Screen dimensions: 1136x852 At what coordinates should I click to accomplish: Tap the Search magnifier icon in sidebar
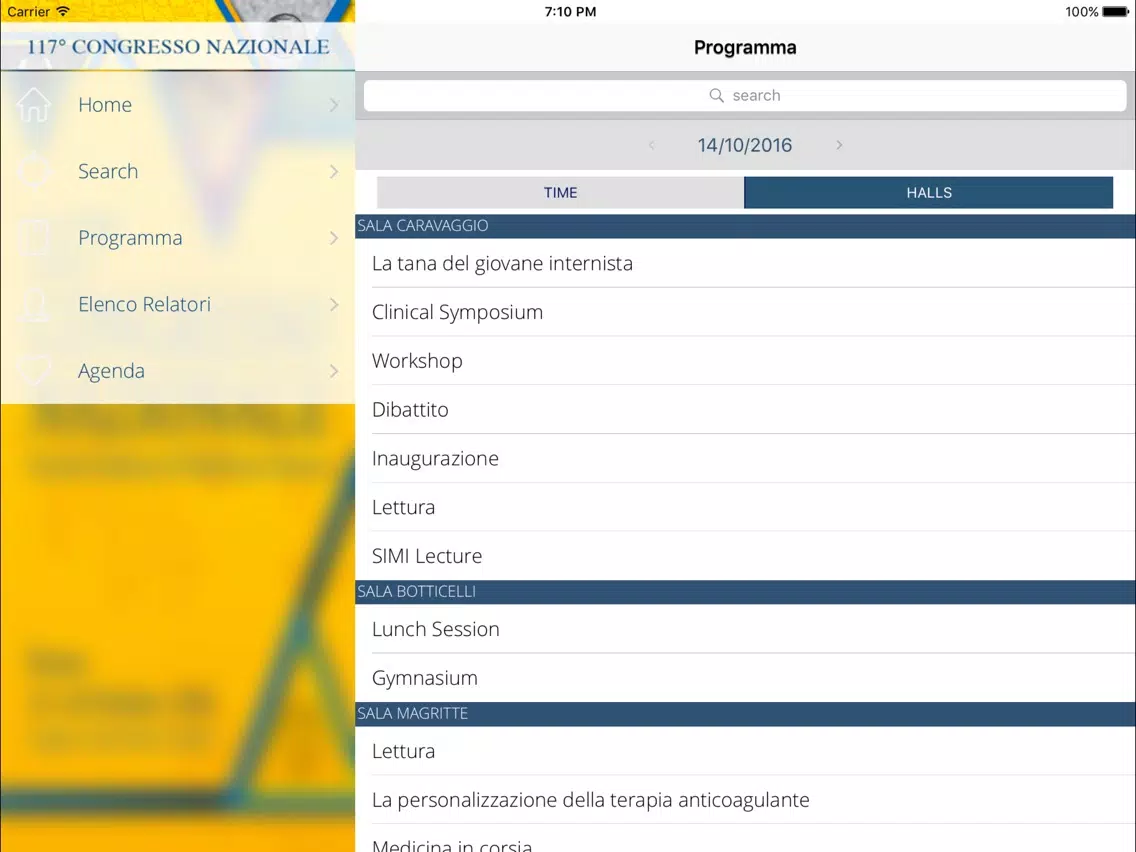coord(33,171)
